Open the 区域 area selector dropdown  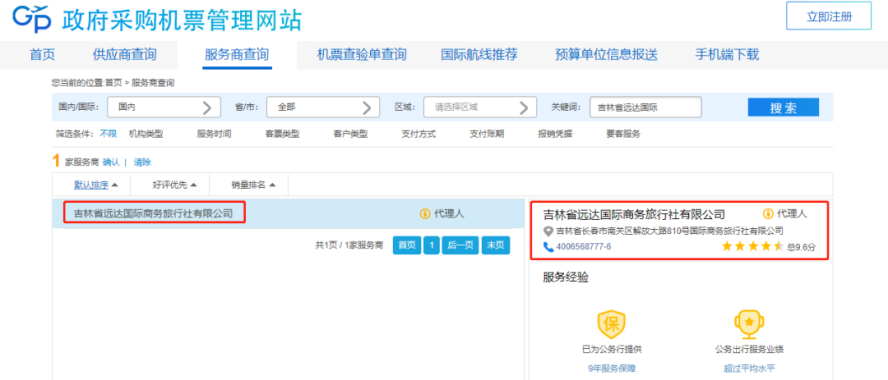tap(480, 106)
